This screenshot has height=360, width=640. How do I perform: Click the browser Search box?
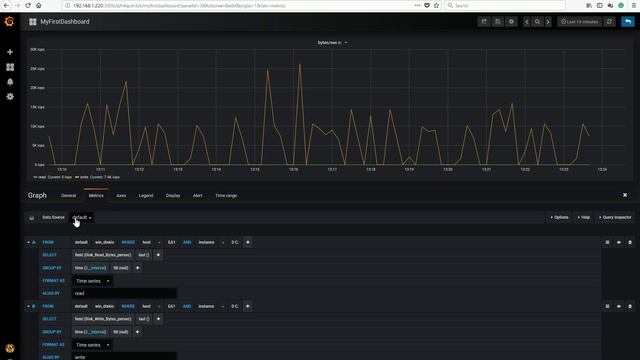[x=505, y=5]
